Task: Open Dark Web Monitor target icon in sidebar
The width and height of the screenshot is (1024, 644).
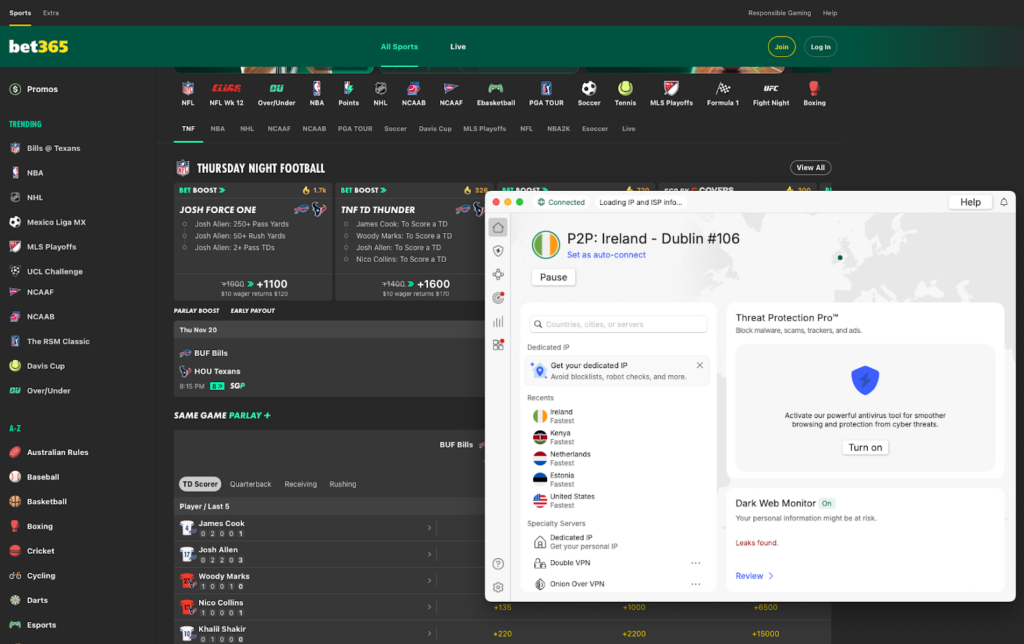Action: [498, 298]
